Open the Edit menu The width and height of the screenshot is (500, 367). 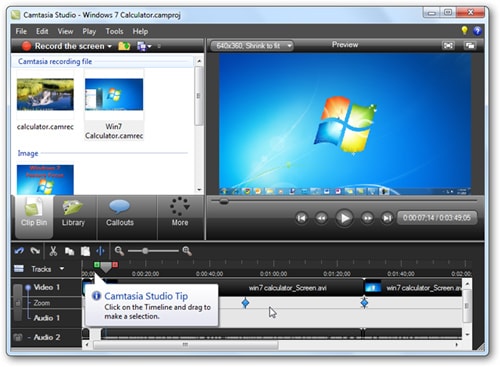coord(42,31)
